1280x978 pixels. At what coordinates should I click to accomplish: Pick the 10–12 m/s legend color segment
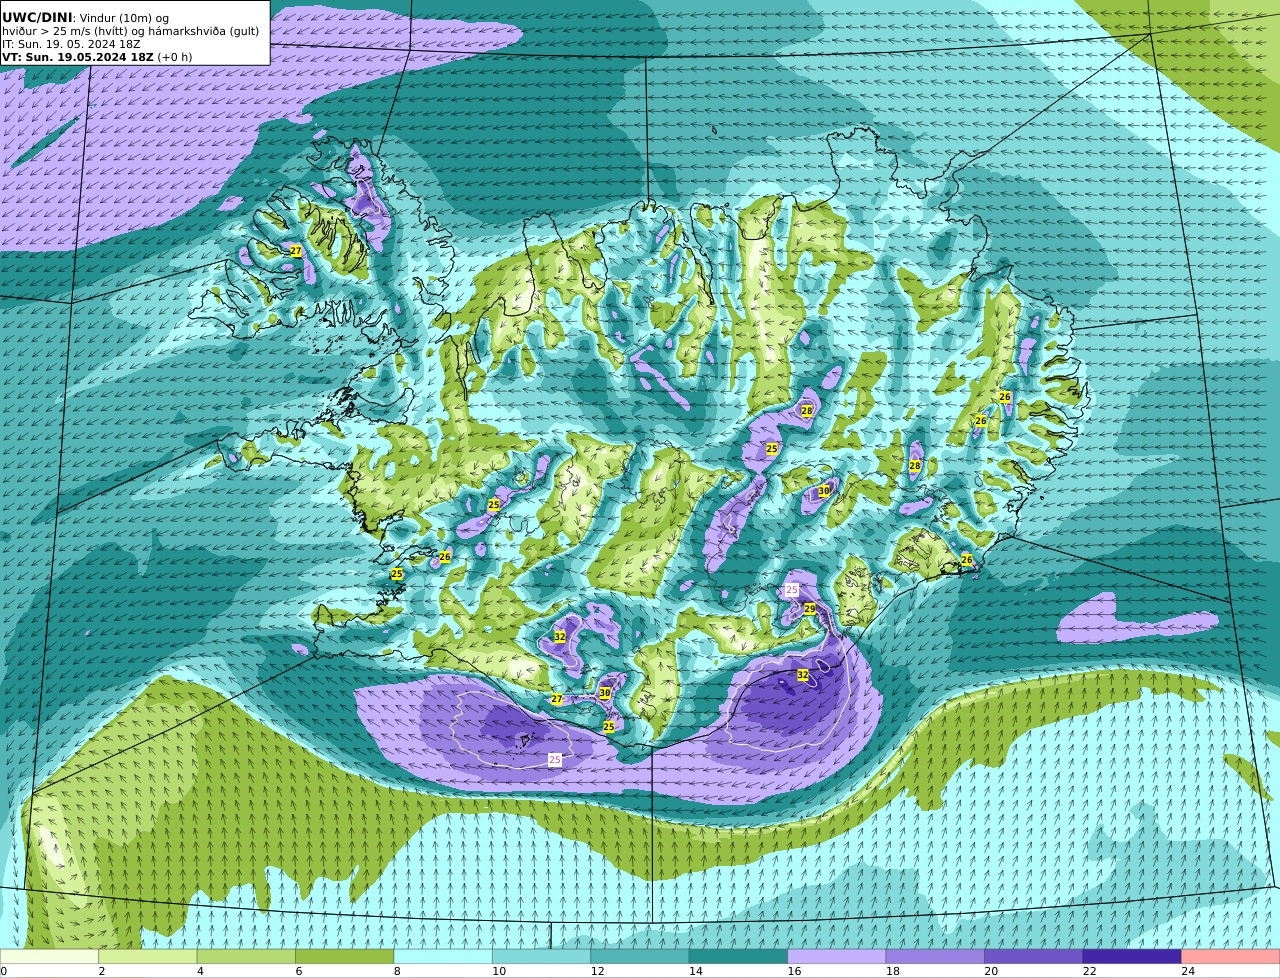[542, 957]
